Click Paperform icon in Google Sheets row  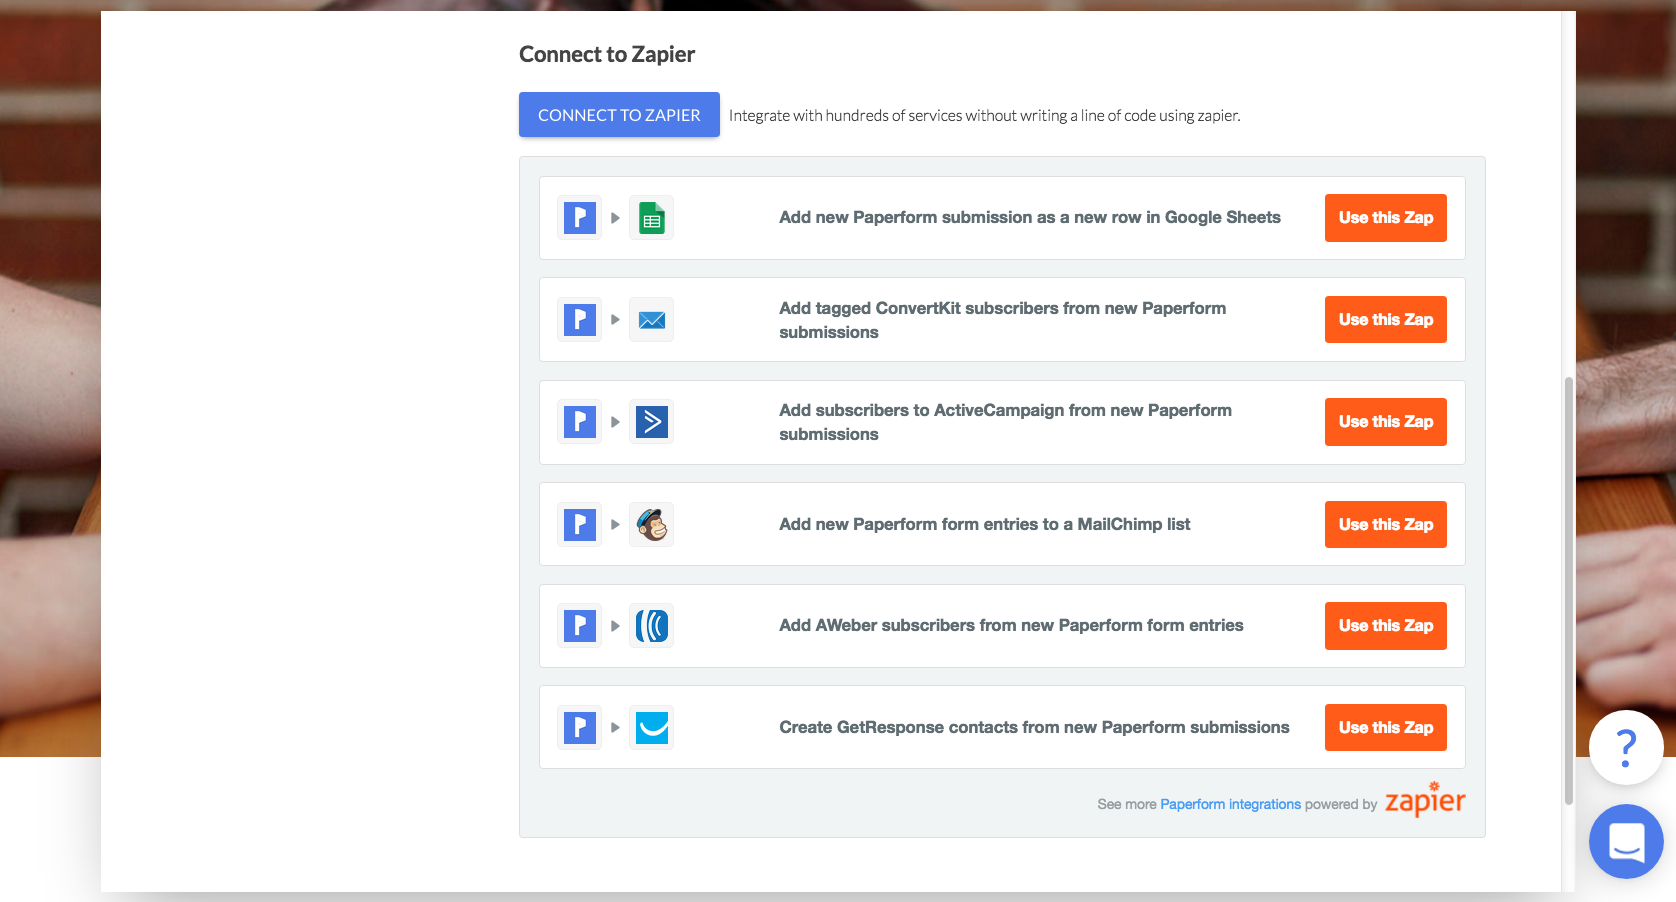[579, 218]
